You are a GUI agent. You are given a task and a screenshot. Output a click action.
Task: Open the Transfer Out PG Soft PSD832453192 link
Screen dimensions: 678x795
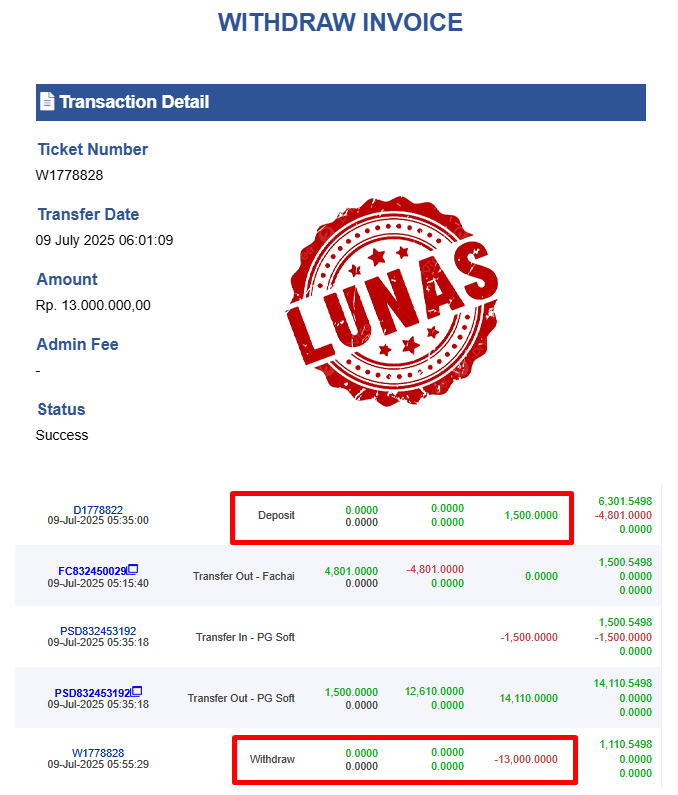(x=93, y=693)
